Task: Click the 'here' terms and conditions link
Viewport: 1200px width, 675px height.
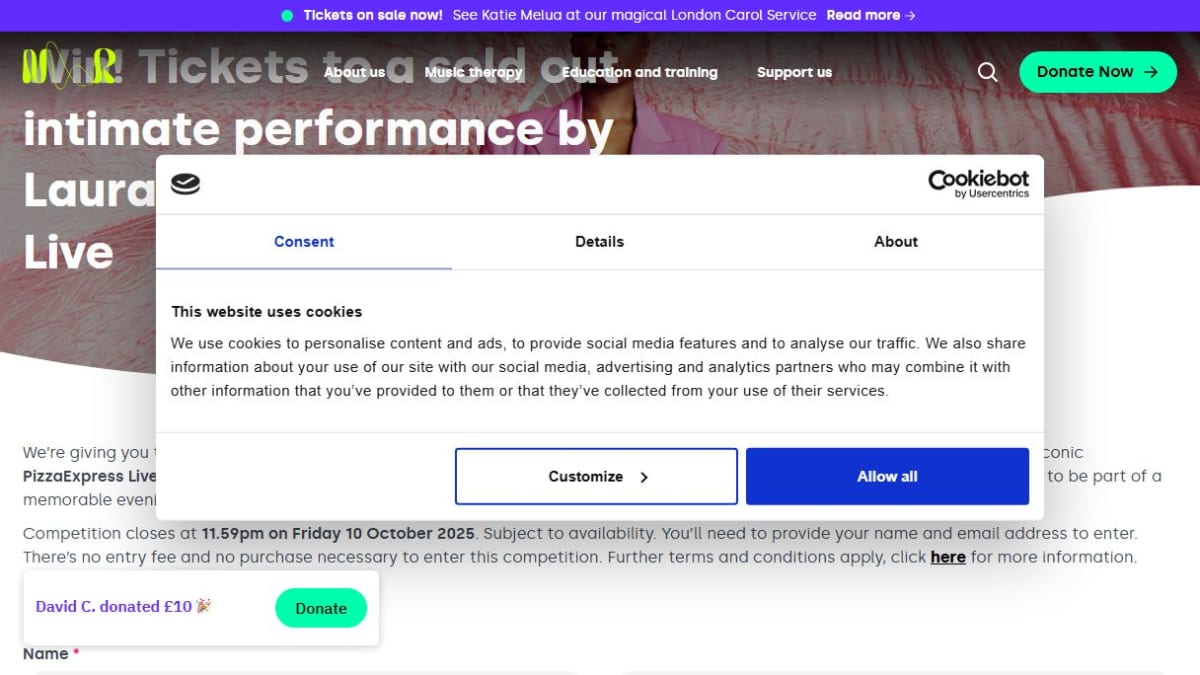Action: [948, 557]
